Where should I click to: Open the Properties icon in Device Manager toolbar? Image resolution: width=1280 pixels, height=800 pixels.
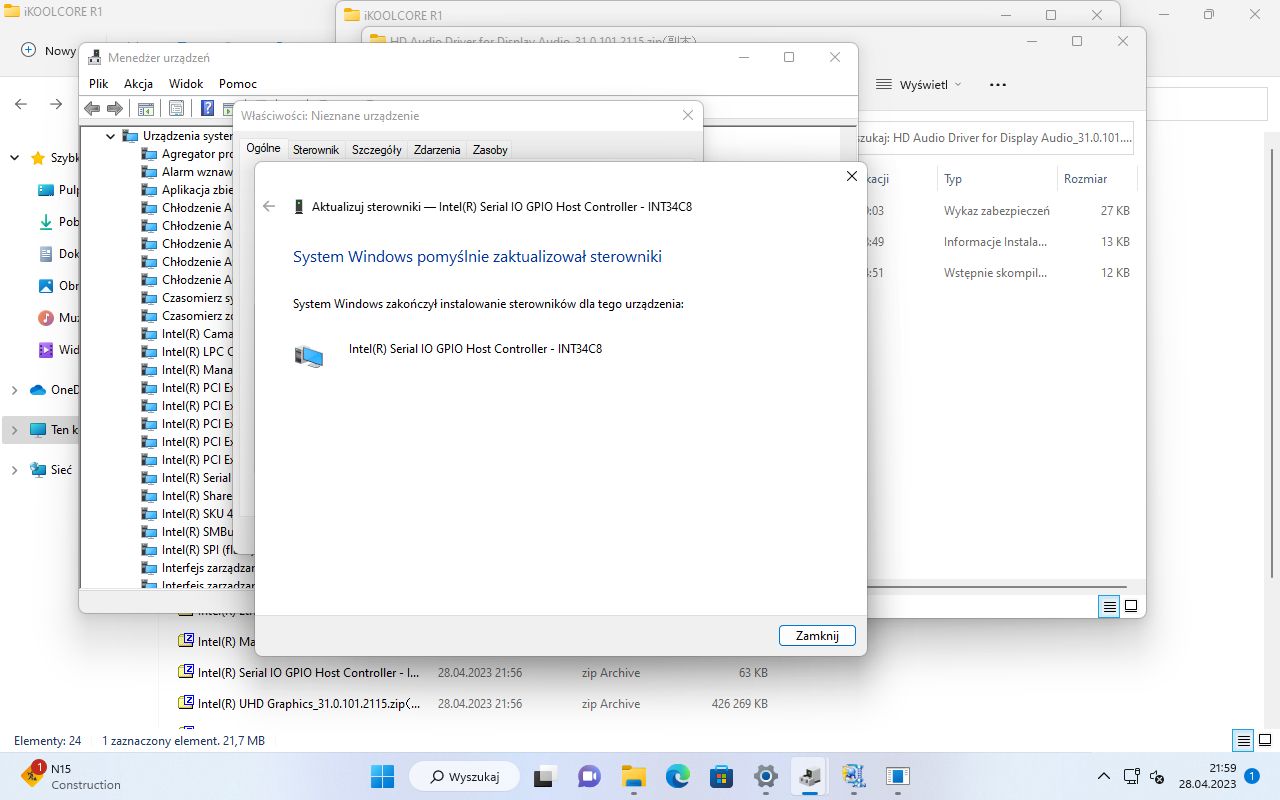(176, 108)
